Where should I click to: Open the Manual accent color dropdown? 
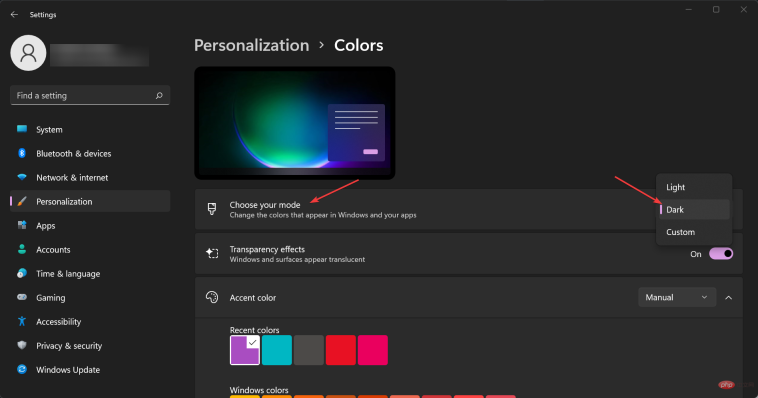[677, 297]
